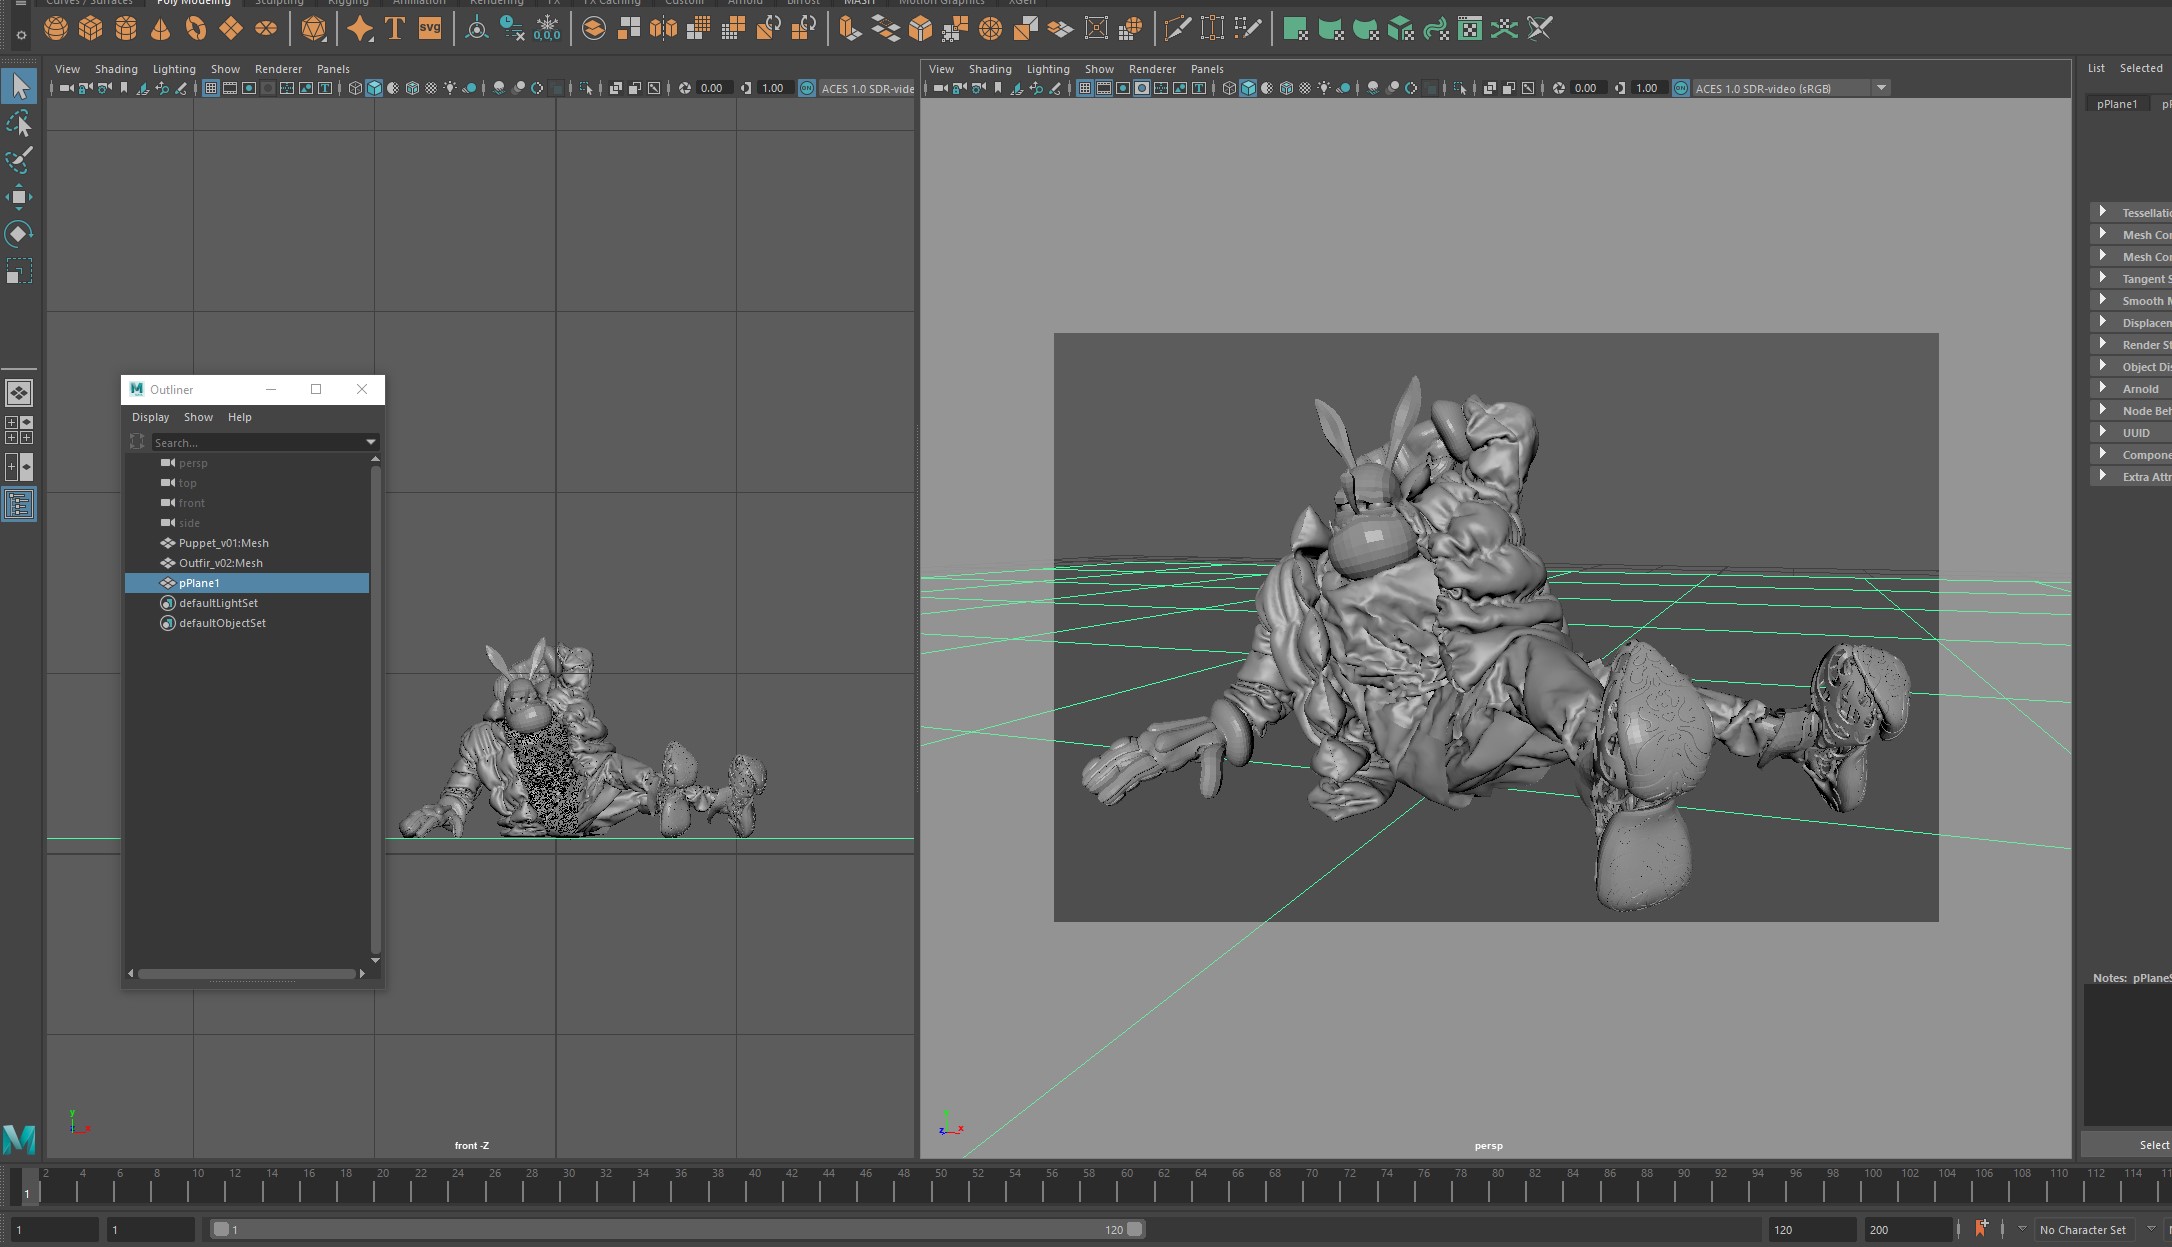Image resolution: width=2172 pixels, height=1247 pixels.
Task: Click the playback range slider bar
Action: [x=678, y=1229]
